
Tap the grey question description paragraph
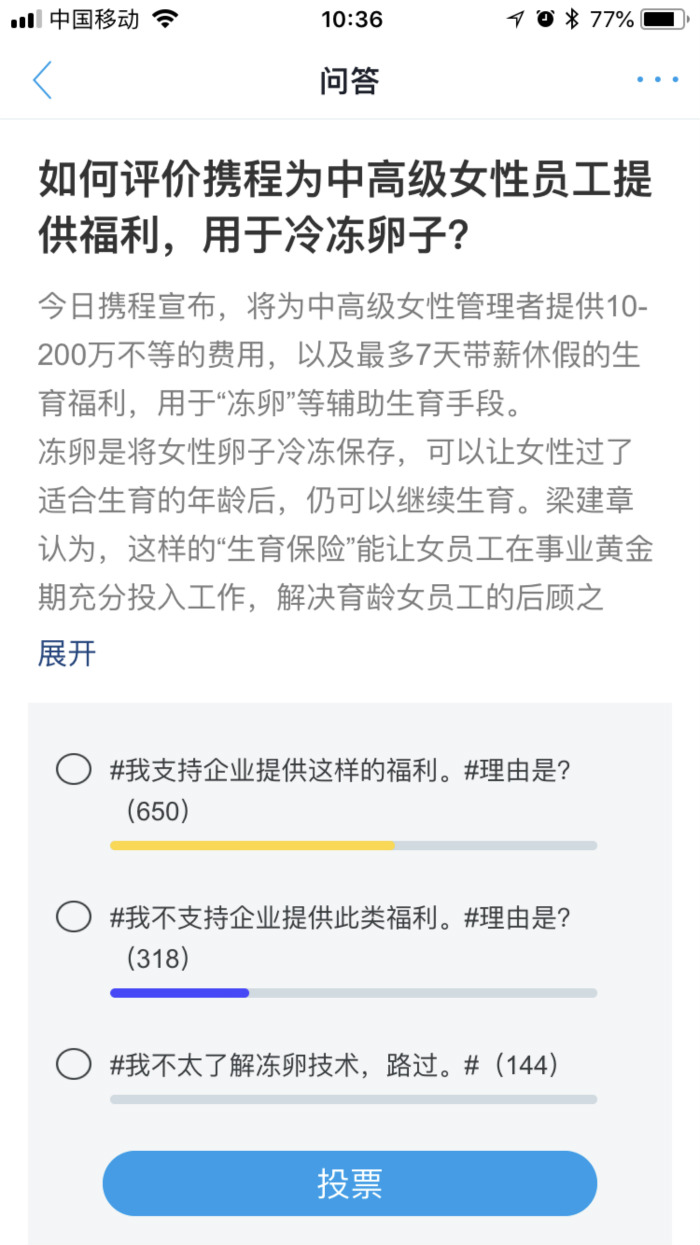click(x=345, y=452)
